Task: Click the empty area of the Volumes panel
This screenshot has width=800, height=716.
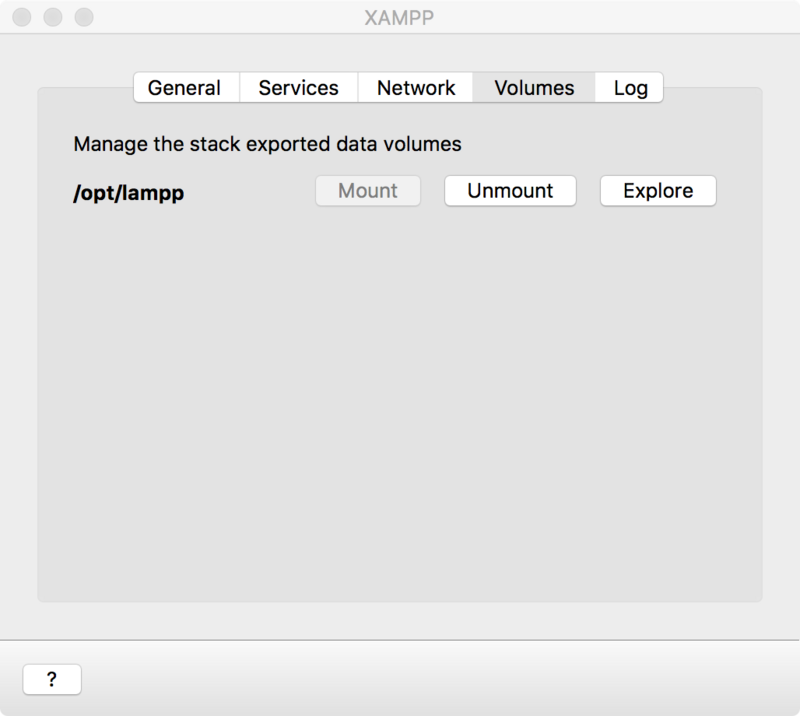Action: (x=400, y=400)
